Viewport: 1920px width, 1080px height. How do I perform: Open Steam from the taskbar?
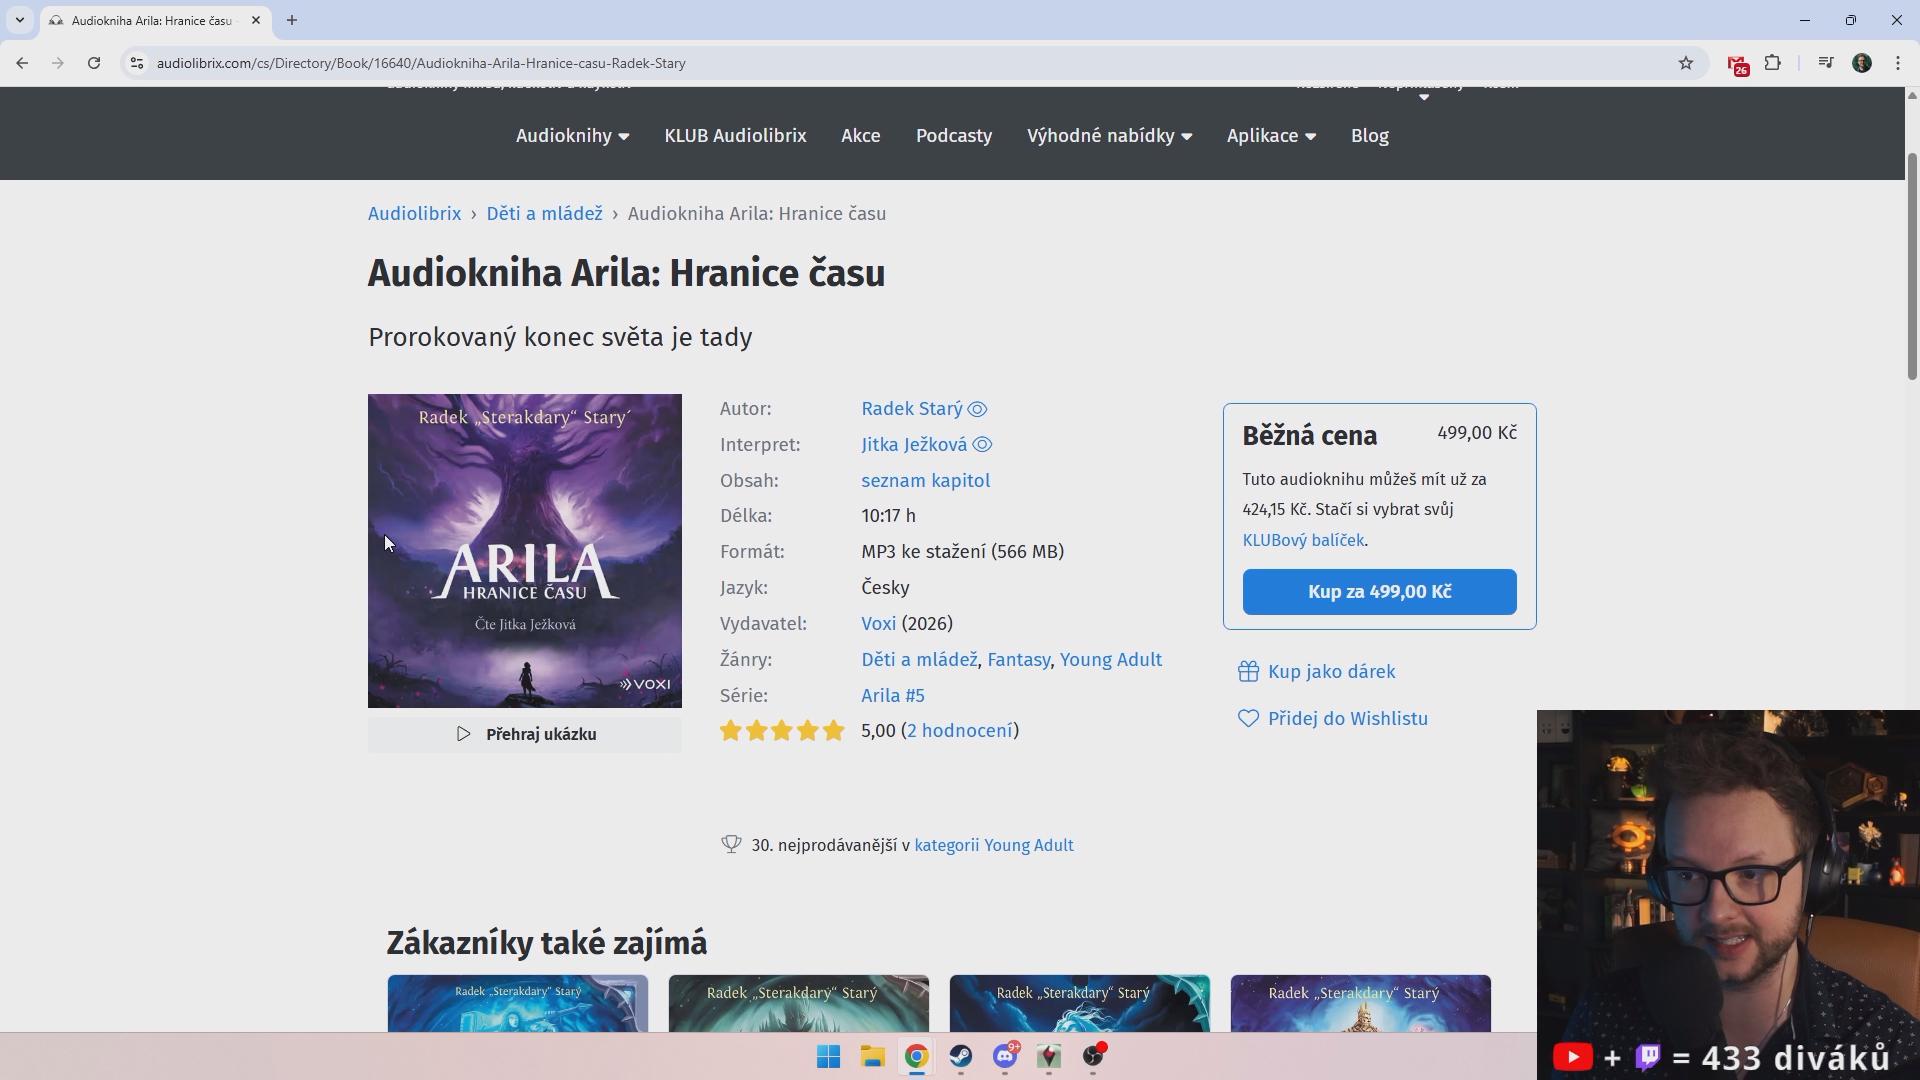(x=960, y=1057)
